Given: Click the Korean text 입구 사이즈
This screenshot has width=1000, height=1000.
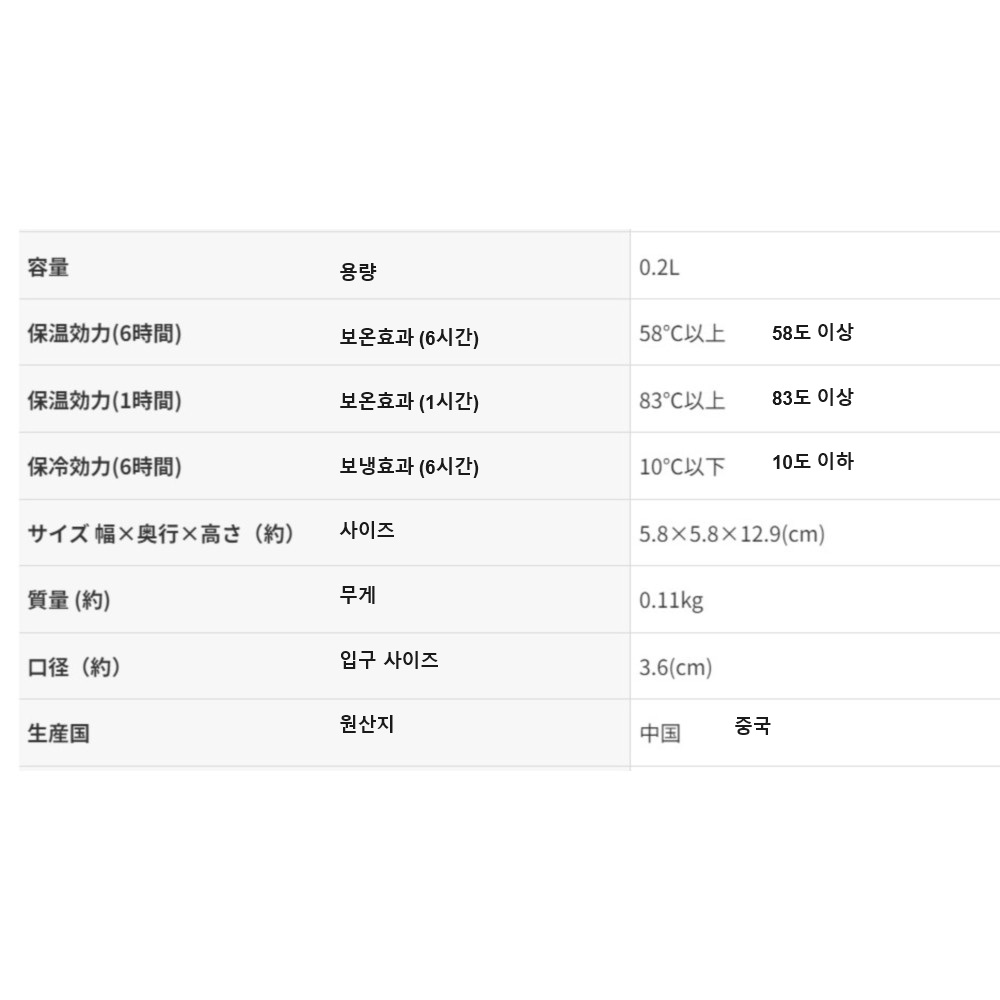Looking at the screenshot, I should click(389, 660).
